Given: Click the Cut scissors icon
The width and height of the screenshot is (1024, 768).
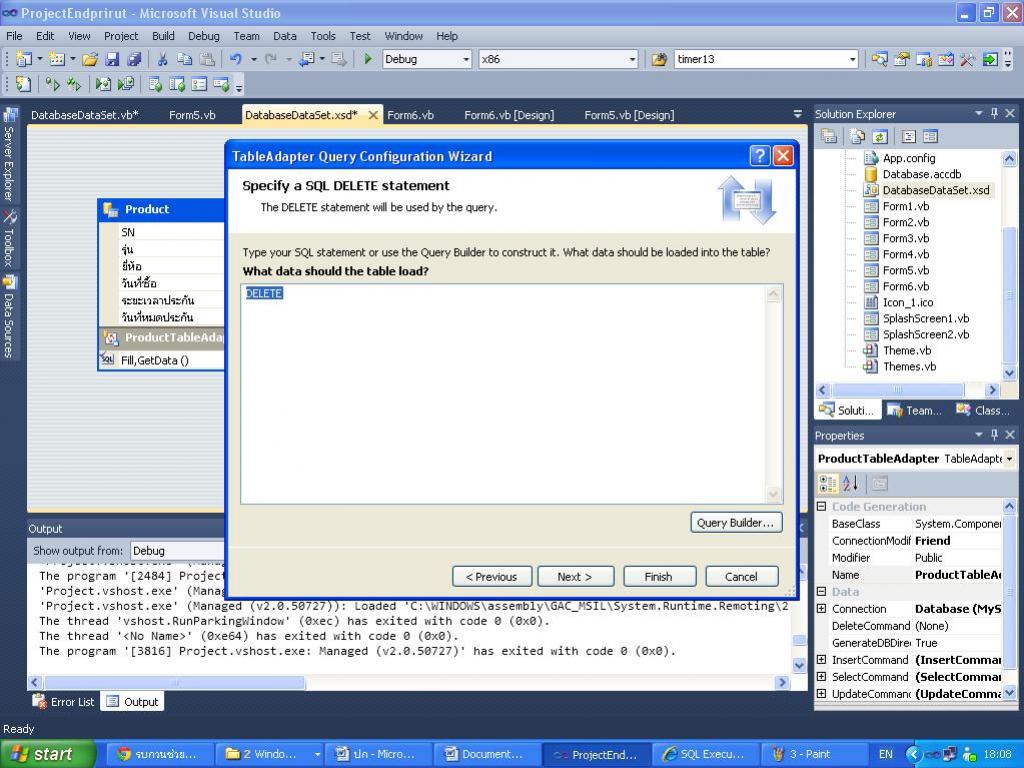Looking at the screenshot, I should click(162, 59).
